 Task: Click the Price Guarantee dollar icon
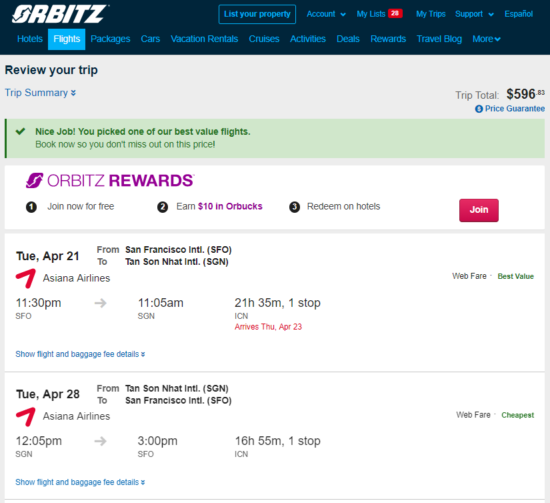click(479, 109)
